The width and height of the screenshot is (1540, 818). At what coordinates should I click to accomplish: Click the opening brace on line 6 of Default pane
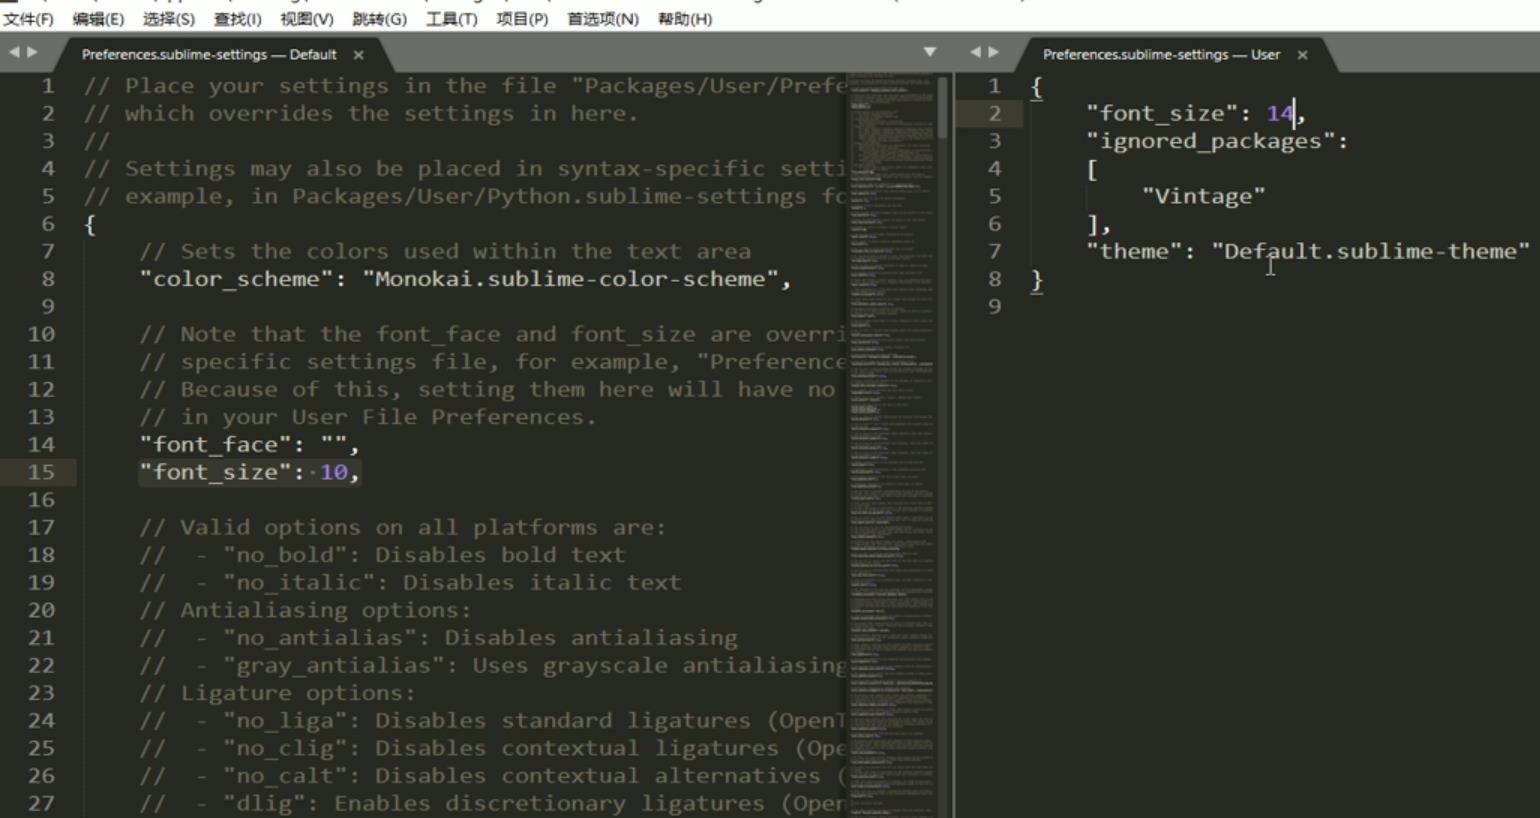pos(90,224)
